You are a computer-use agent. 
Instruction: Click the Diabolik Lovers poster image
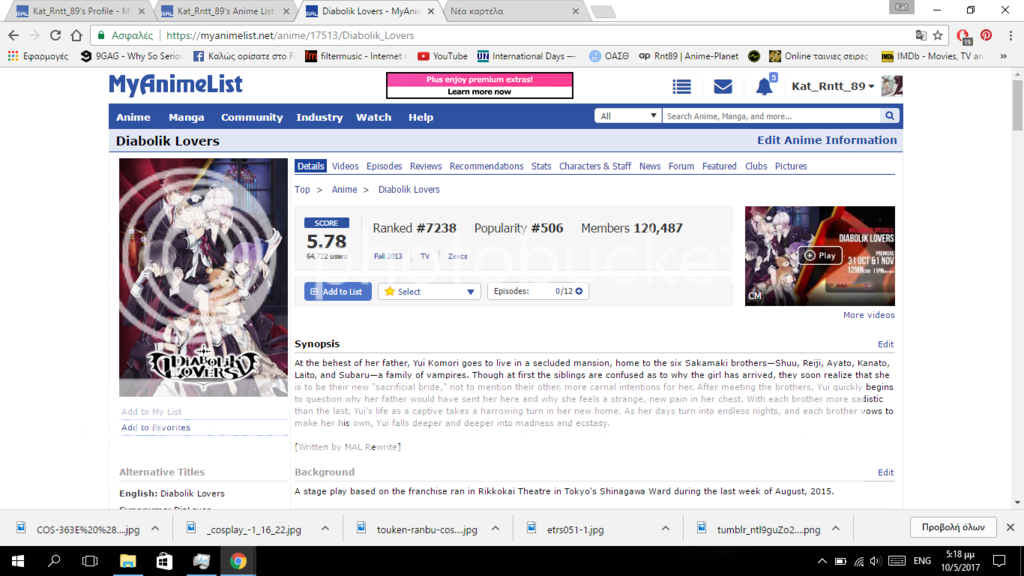(x=203, y=277)
